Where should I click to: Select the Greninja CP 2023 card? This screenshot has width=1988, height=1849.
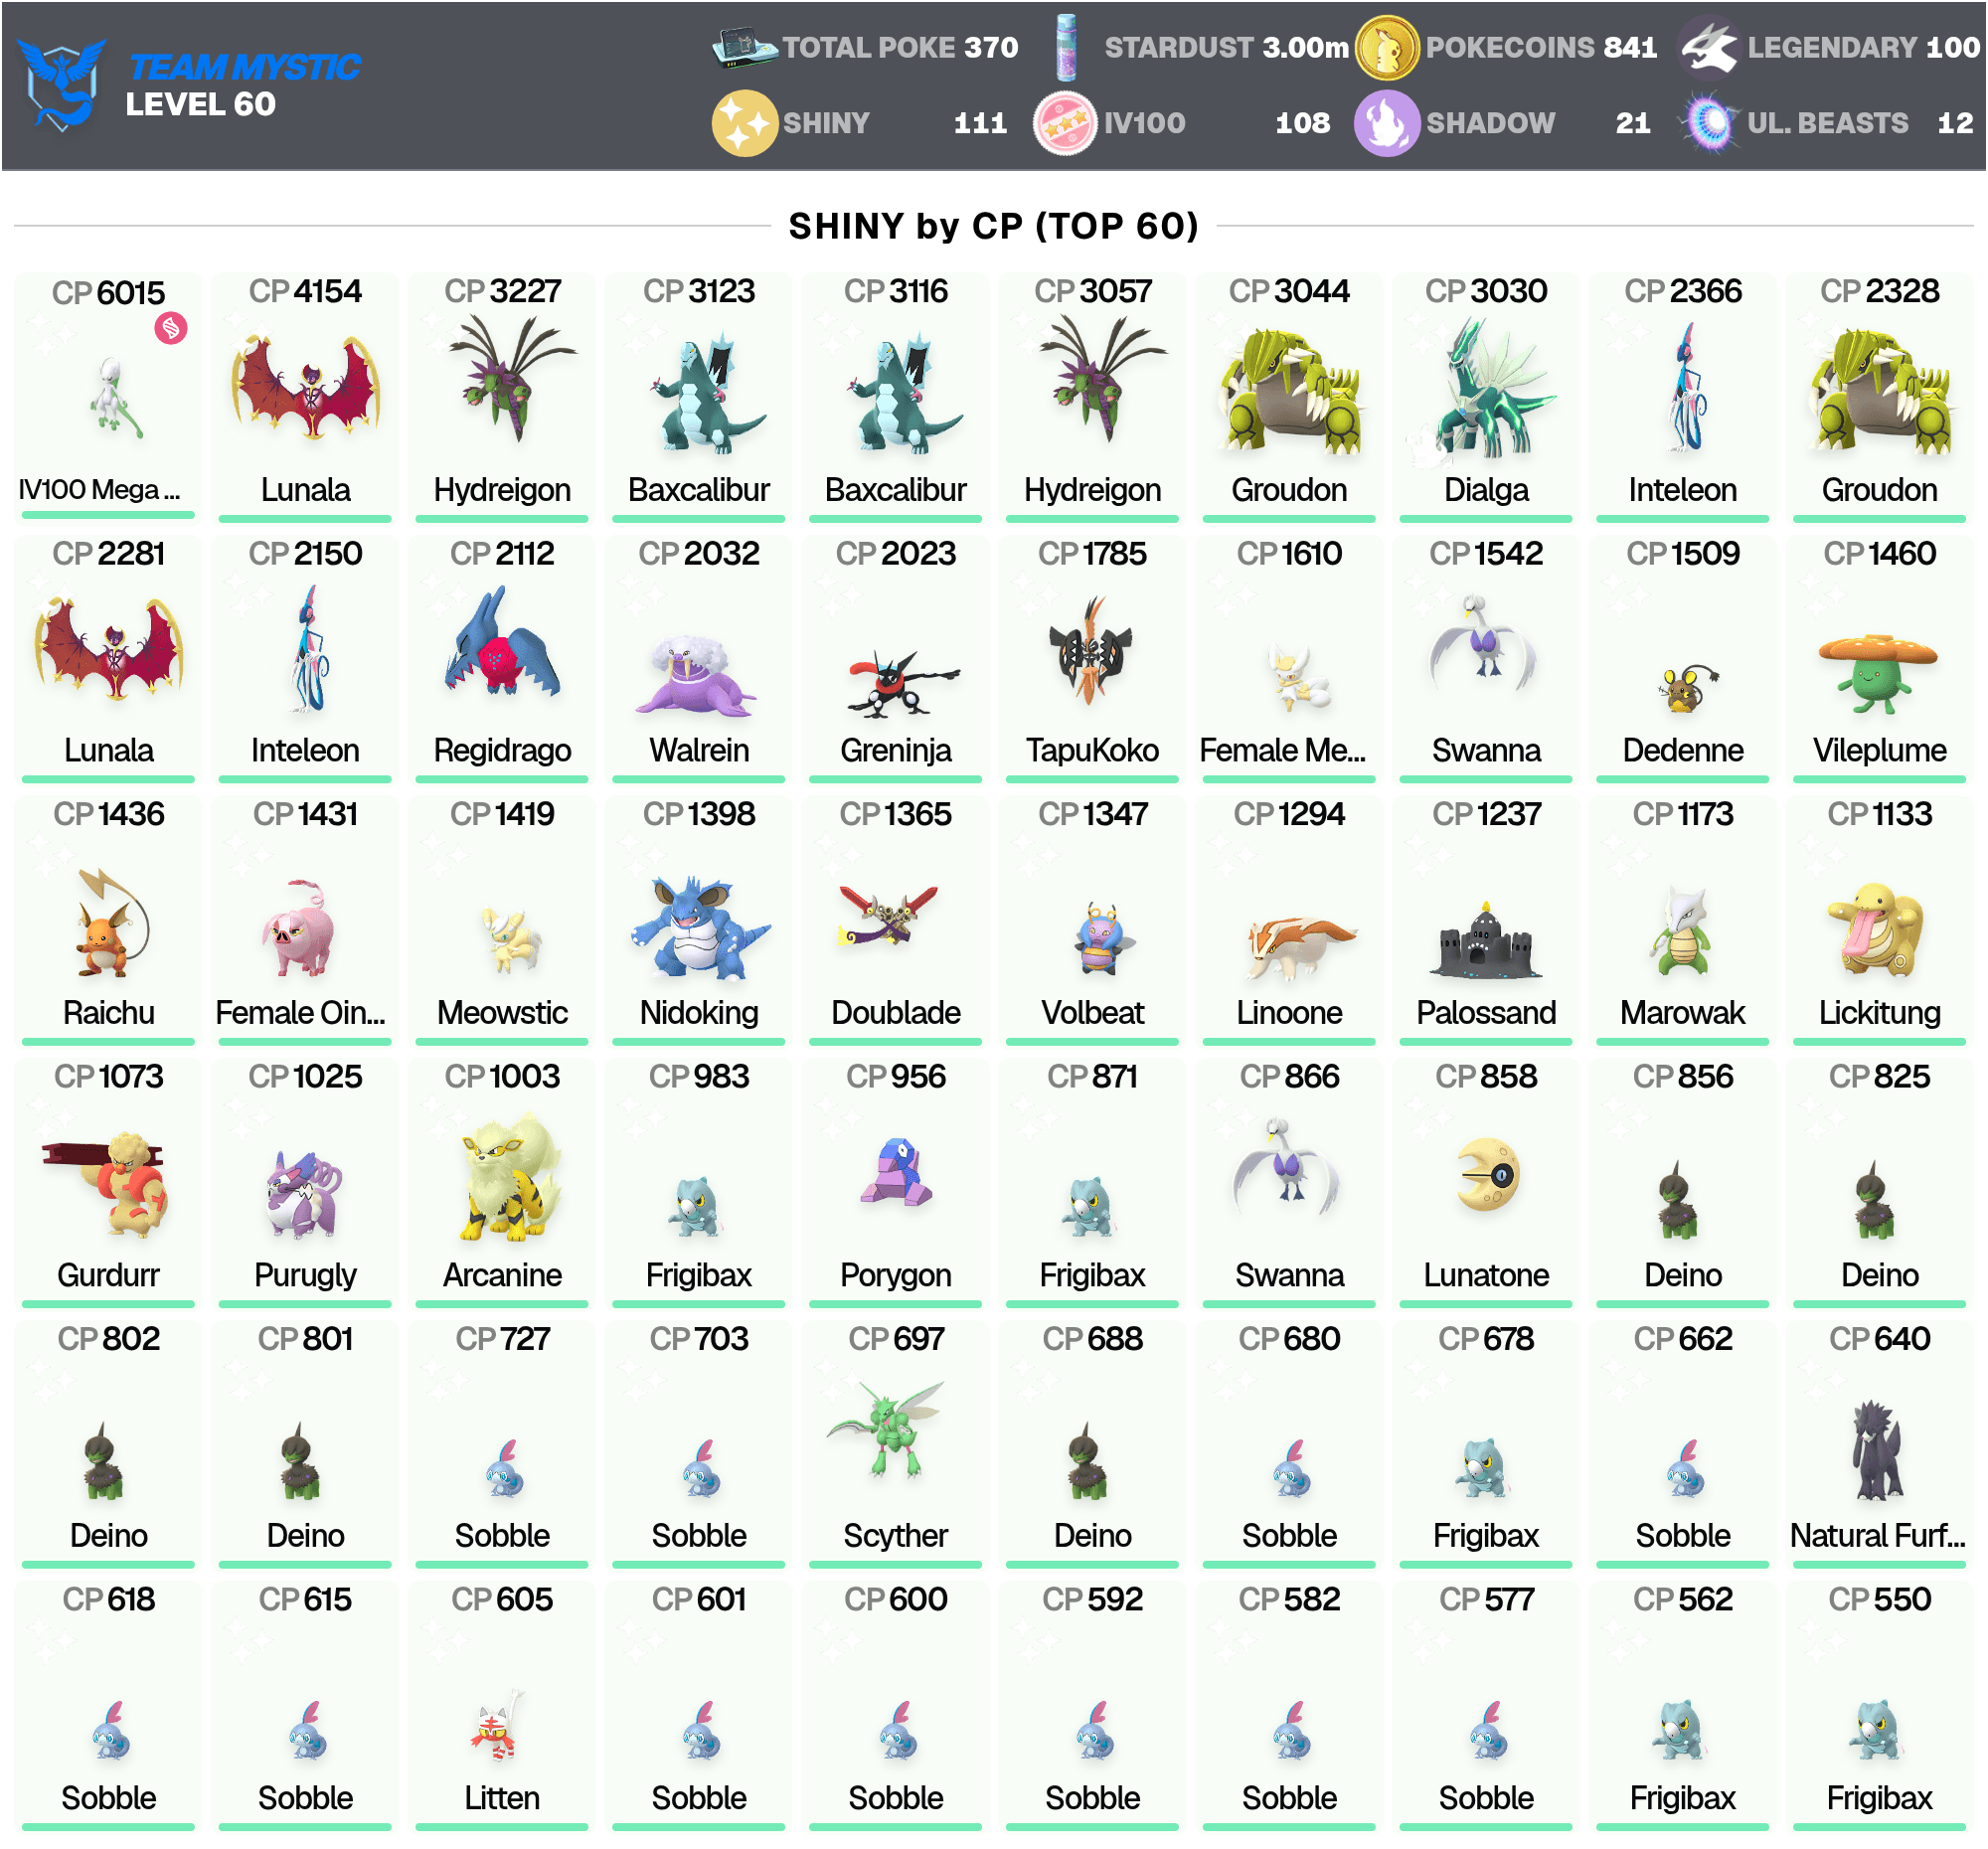pos(895,658)
